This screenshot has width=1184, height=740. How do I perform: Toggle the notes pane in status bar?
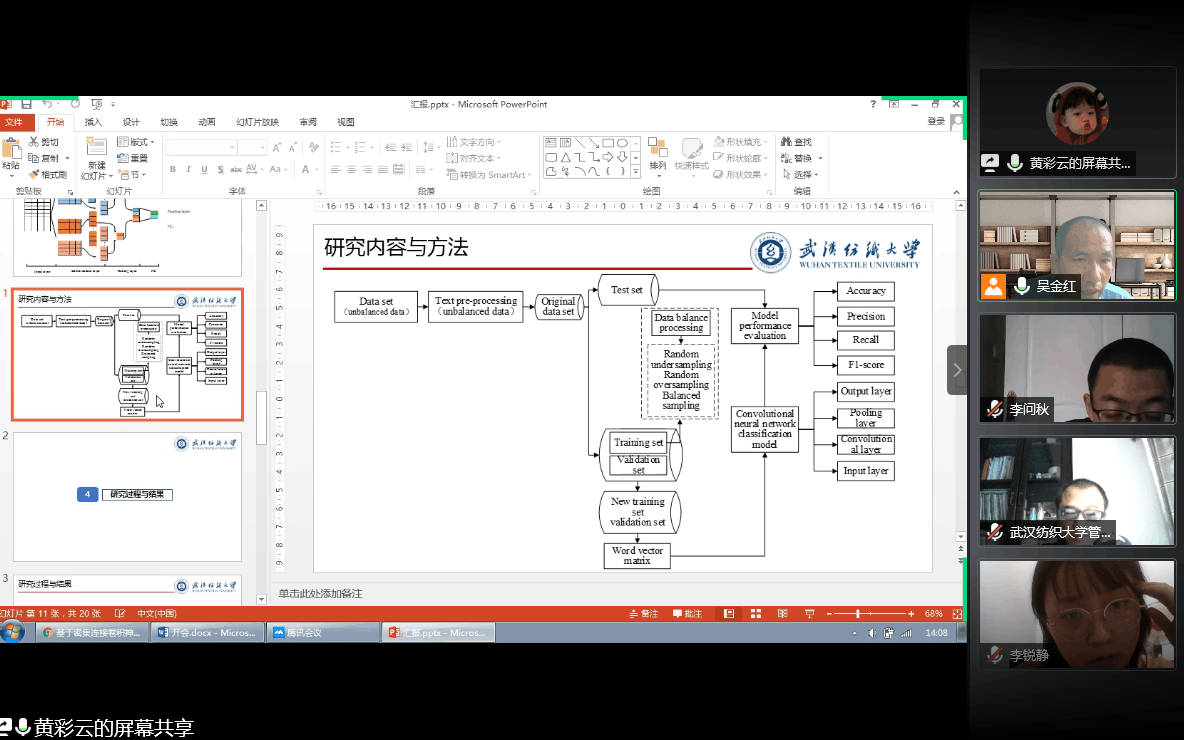point(643,613)
